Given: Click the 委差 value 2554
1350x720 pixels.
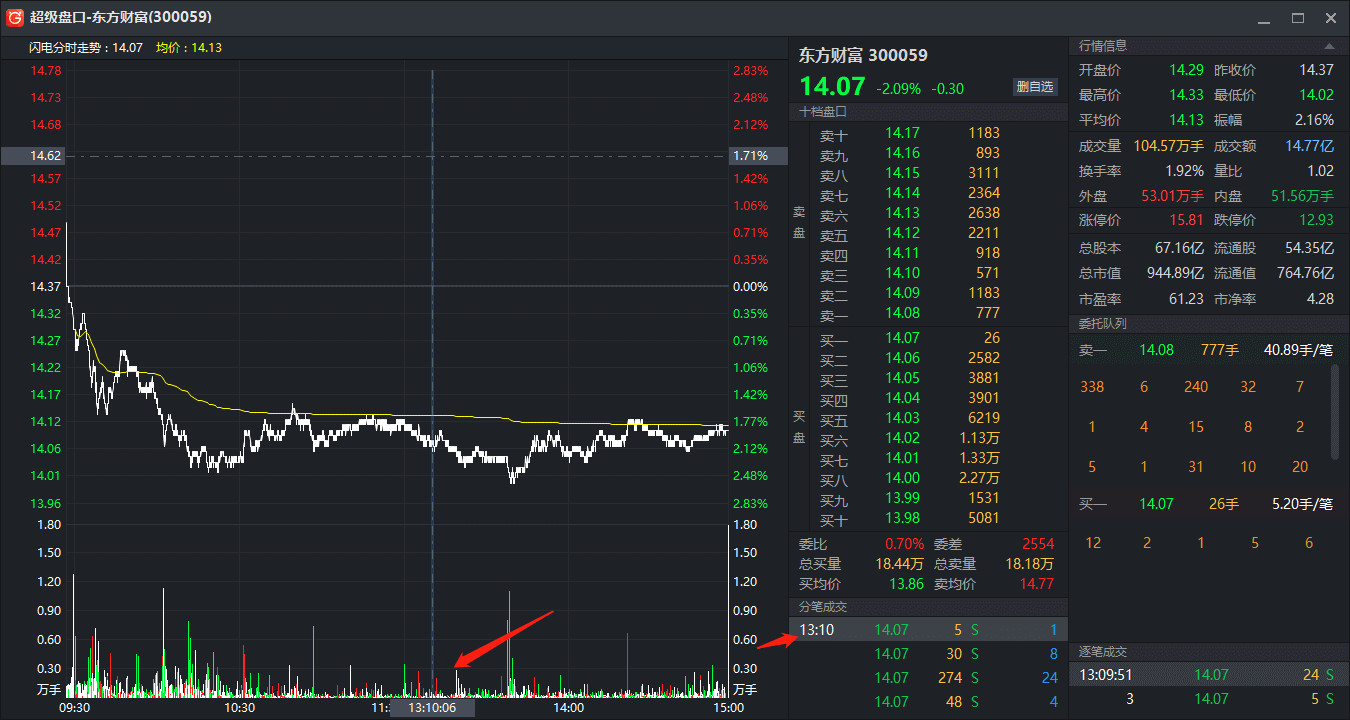Looking at the screenshot, I should pos(1038,544).
